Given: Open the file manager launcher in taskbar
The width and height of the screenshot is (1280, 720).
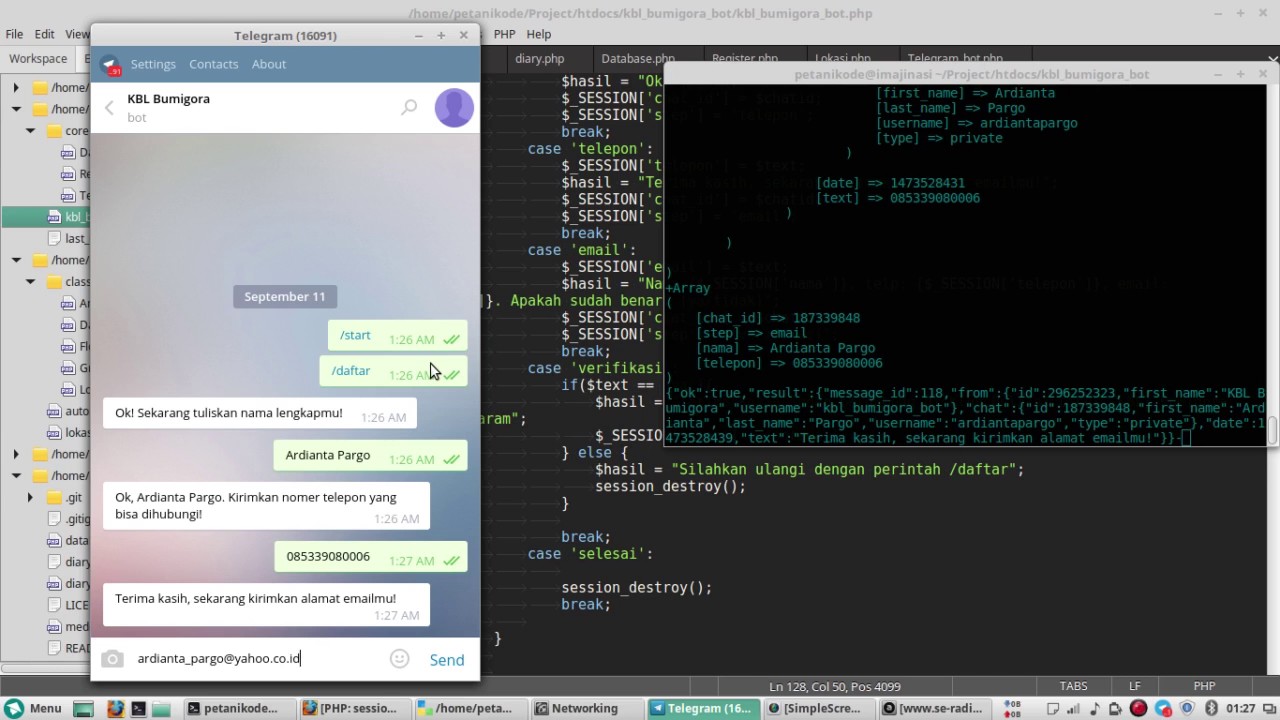Looking at the screenshot, I should coord(161,708).
